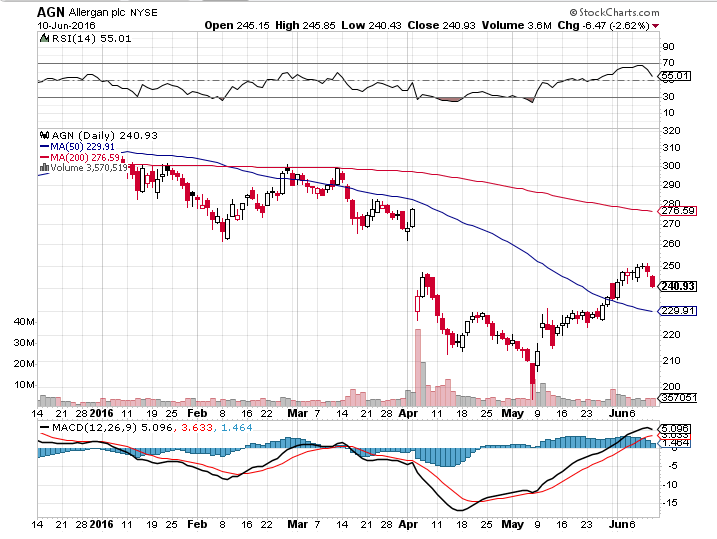Click the Volume 3,570,519 legend text
The width and height of the screenshot is (717, 539).
point(89,168)
